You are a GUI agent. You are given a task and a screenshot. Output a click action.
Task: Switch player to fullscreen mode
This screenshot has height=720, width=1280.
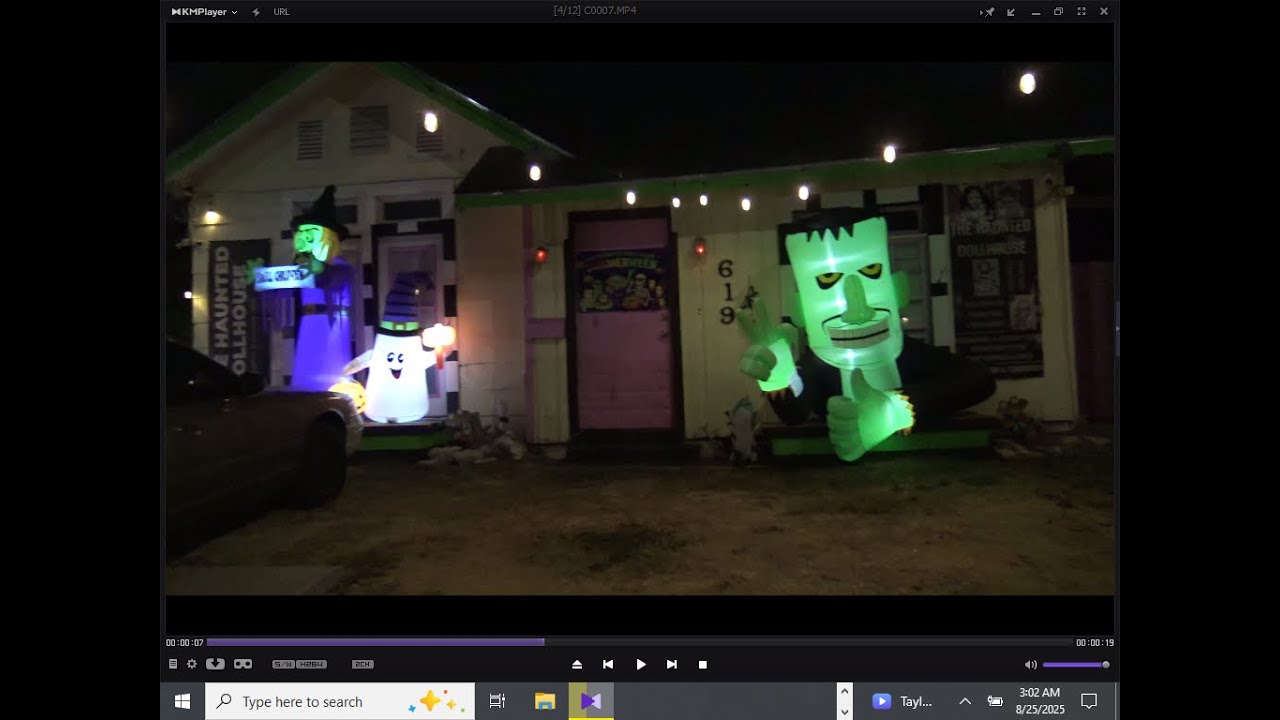coord(1081,12)
